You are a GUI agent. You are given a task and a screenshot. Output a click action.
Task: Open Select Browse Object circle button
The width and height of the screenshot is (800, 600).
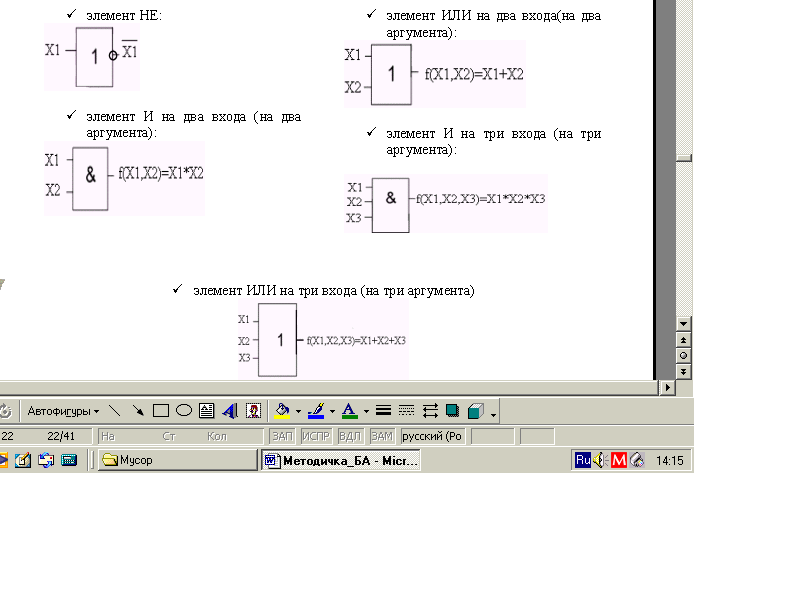tap(684, 356)
